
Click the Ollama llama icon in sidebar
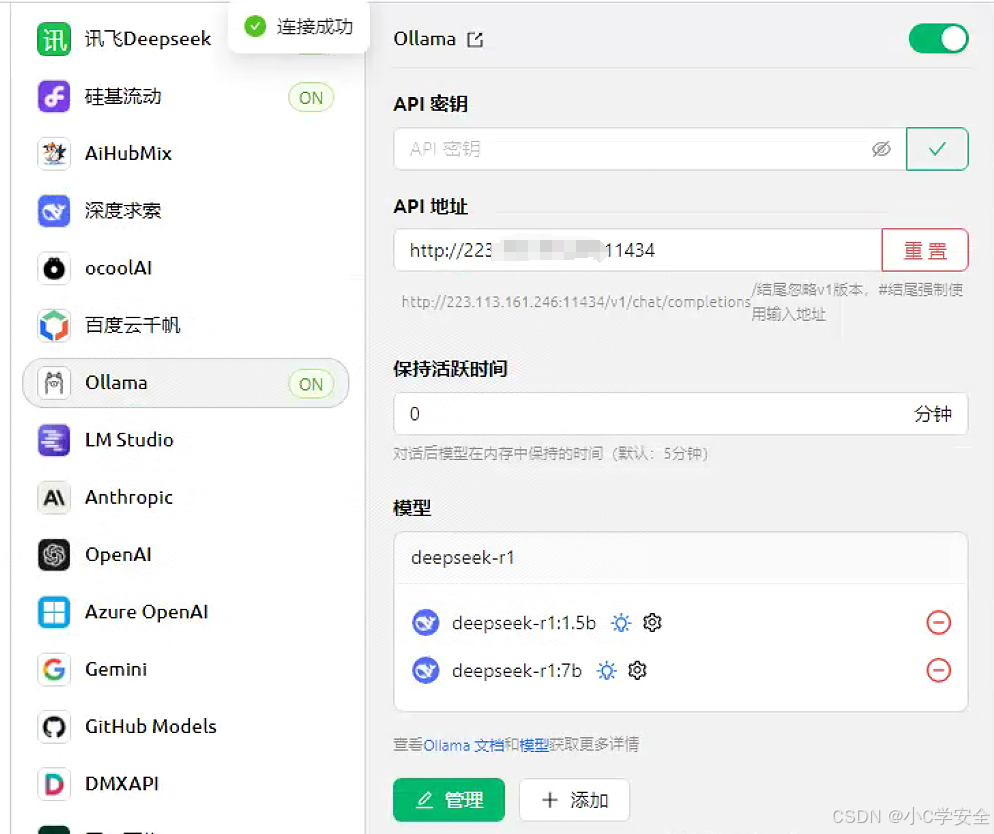point(54,383)
